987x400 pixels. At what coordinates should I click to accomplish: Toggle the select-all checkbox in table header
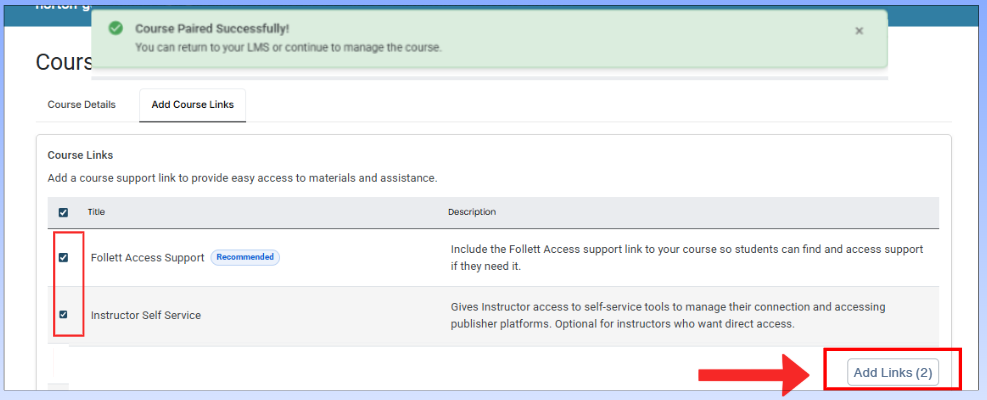point(63,212)
